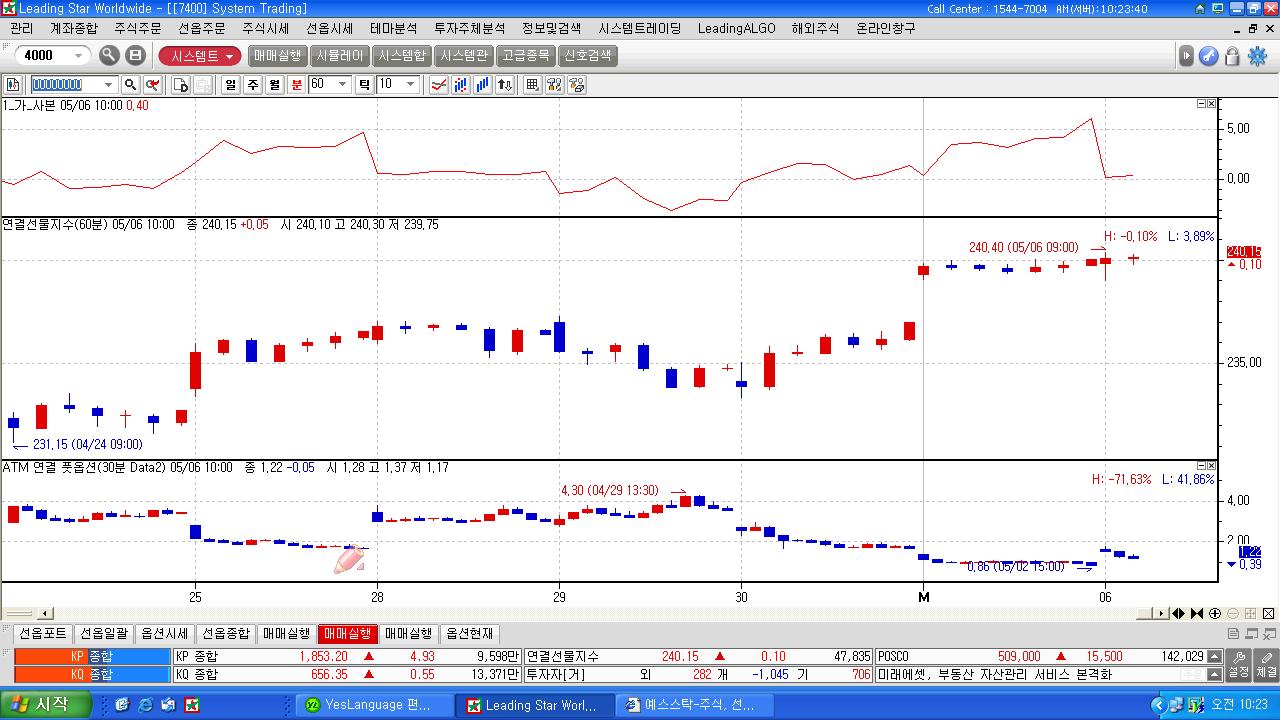Toggle the 일 (daily) period button
Viewport: 1280px width, 720px height.
[x=230, y=85]
